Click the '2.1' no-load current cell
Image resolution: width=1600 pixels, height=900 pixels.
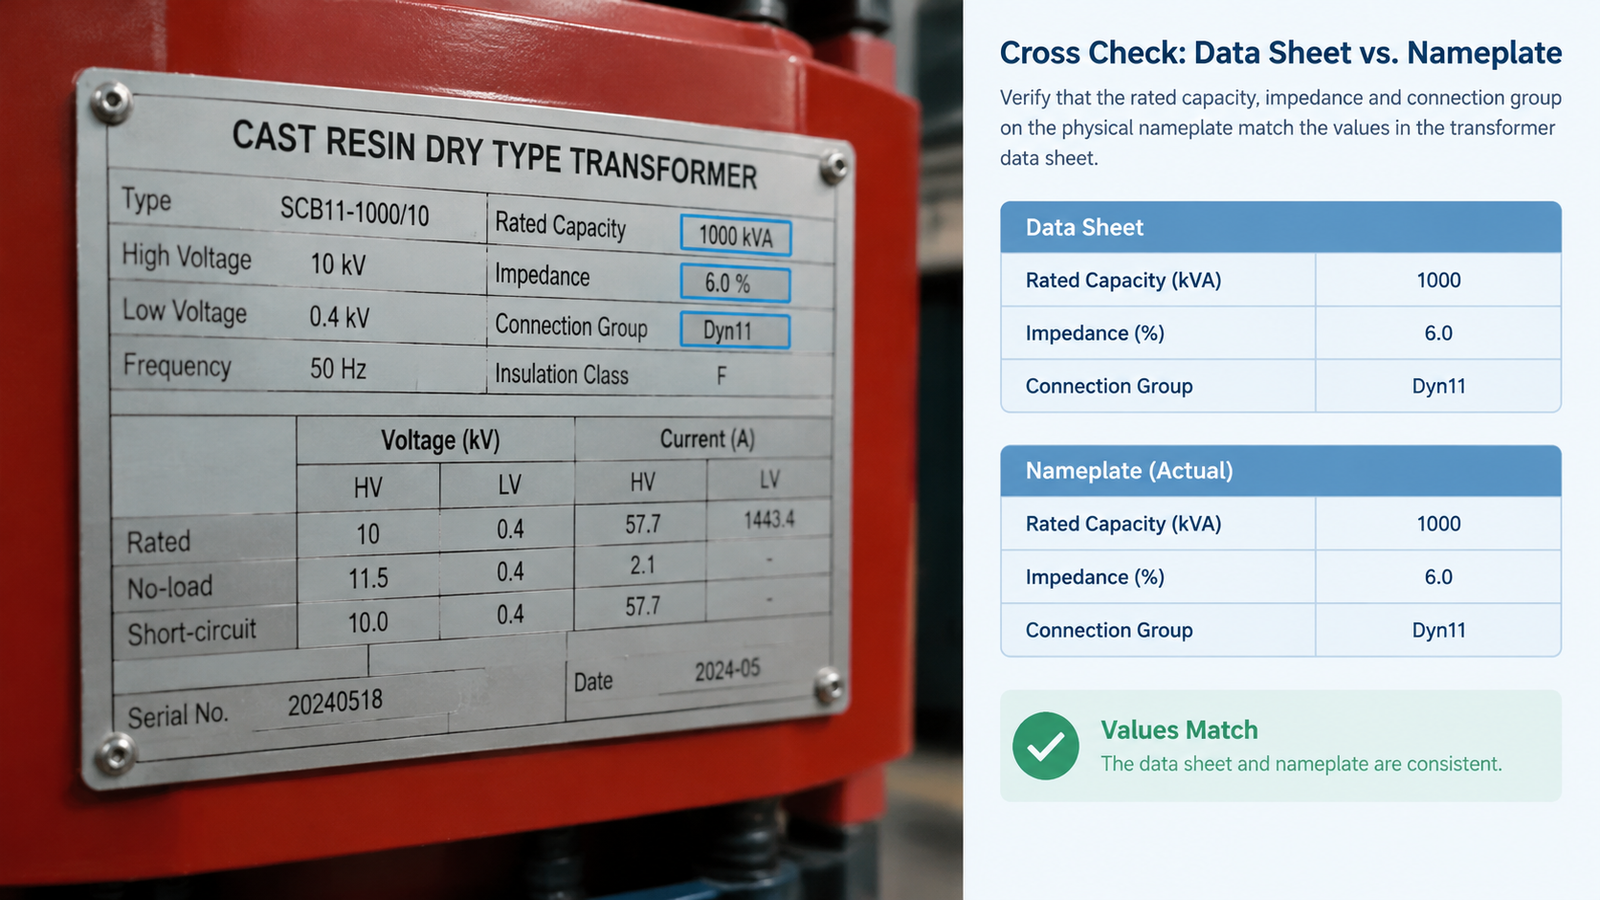[x=642, y=565]
